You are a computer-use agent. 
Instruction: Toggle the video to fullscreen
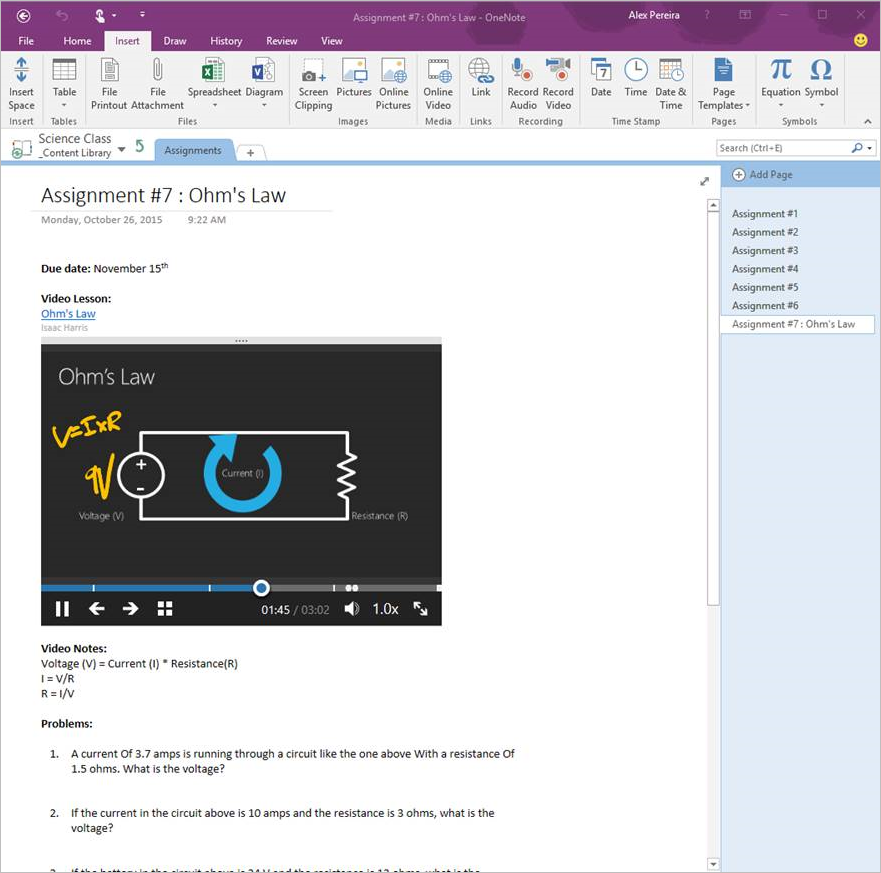(420, 609)
